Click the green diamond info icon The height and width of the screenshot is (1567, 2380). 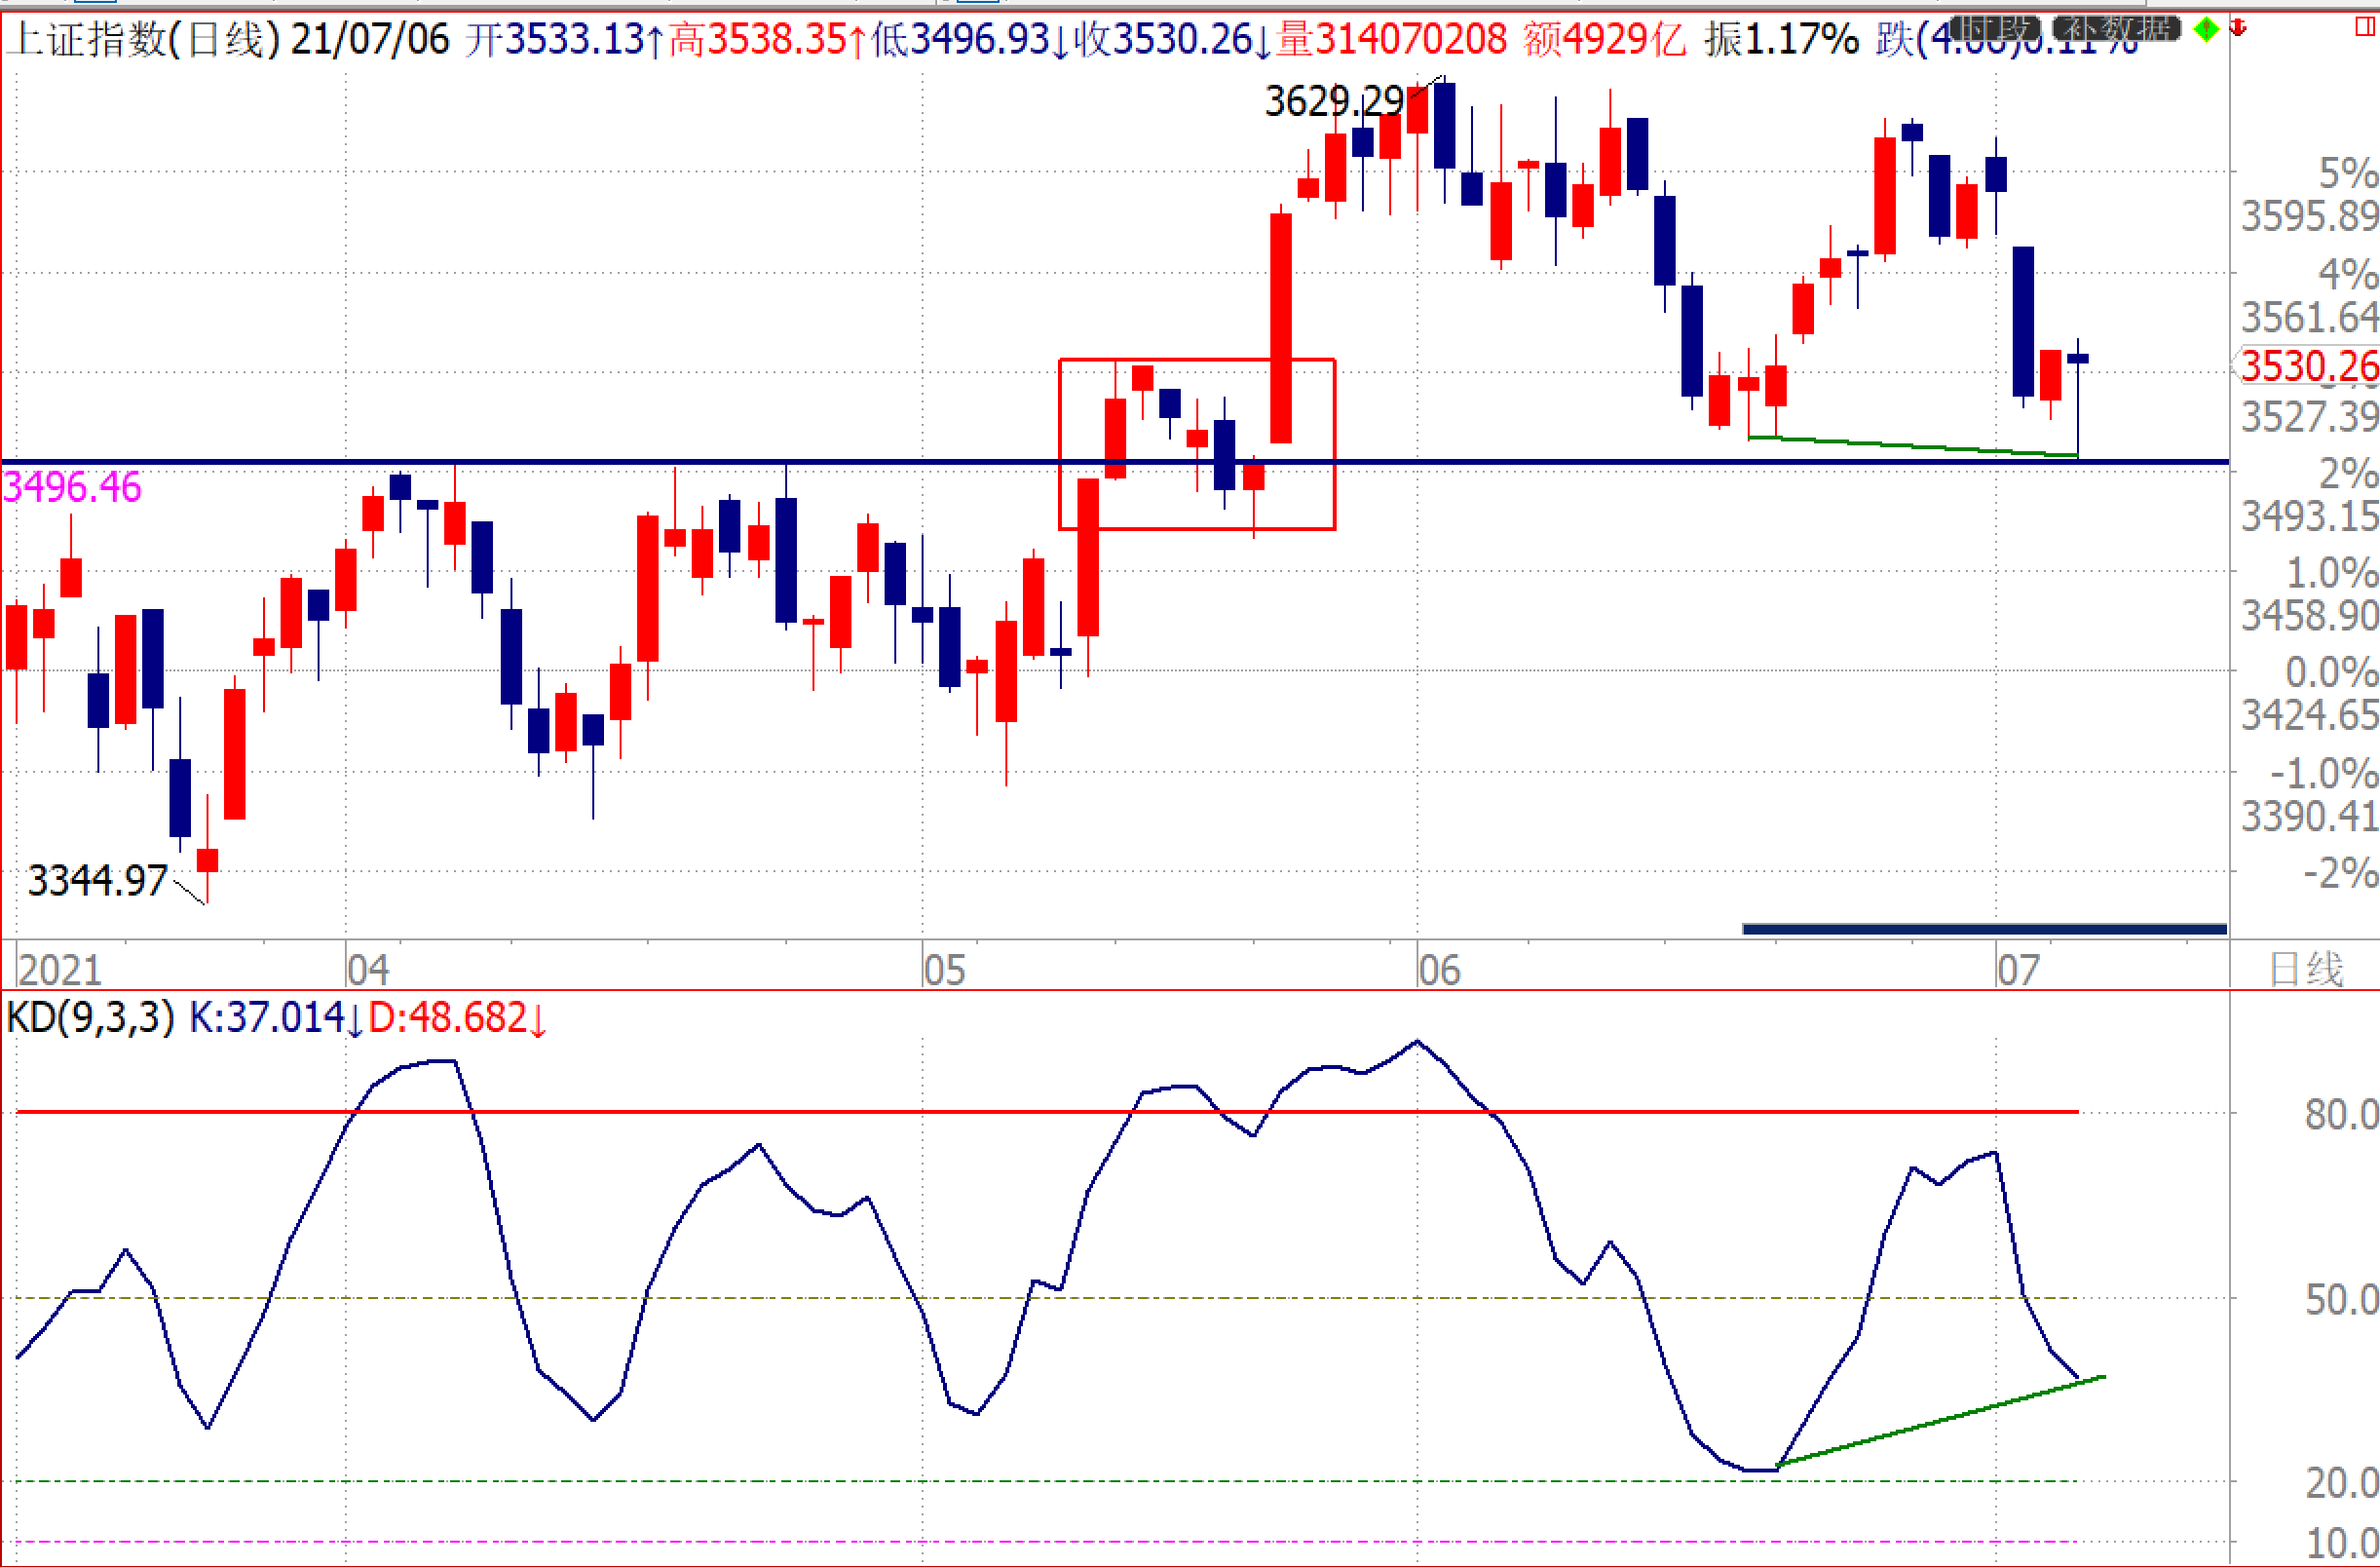pyautogui.click(x=2206, y=30)
